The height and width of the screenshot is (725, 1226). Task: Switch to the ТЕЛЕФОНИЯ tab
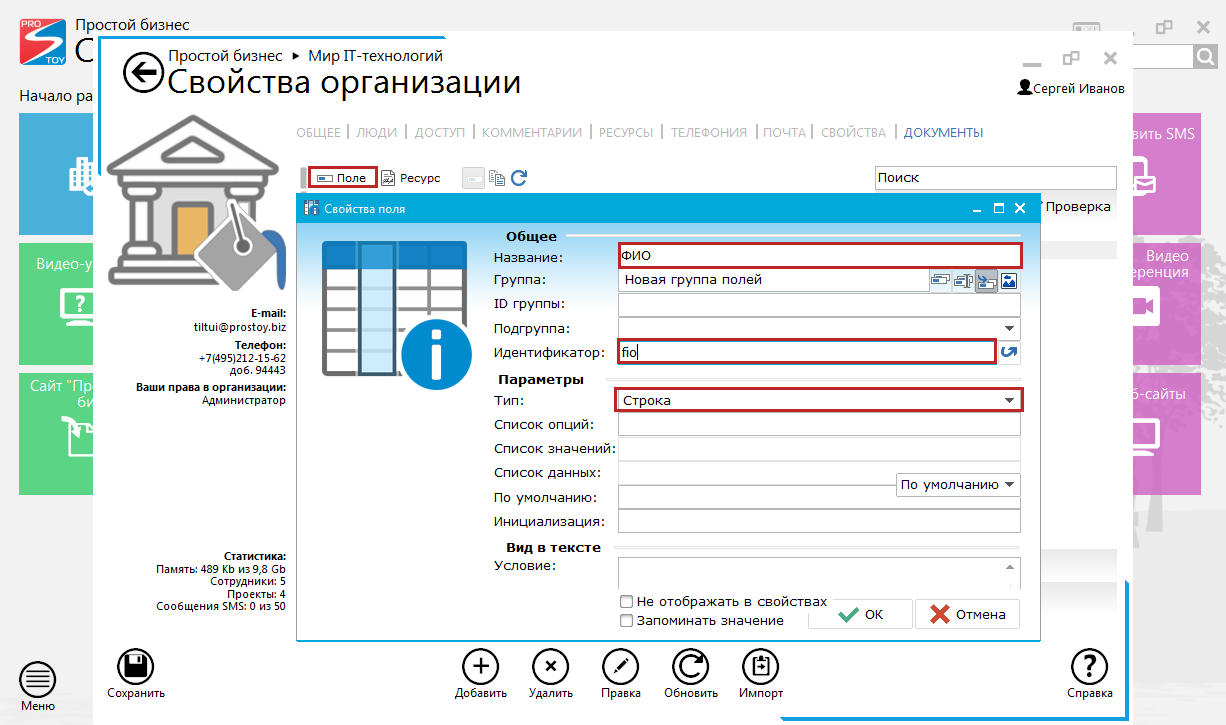tap(708, 132)
